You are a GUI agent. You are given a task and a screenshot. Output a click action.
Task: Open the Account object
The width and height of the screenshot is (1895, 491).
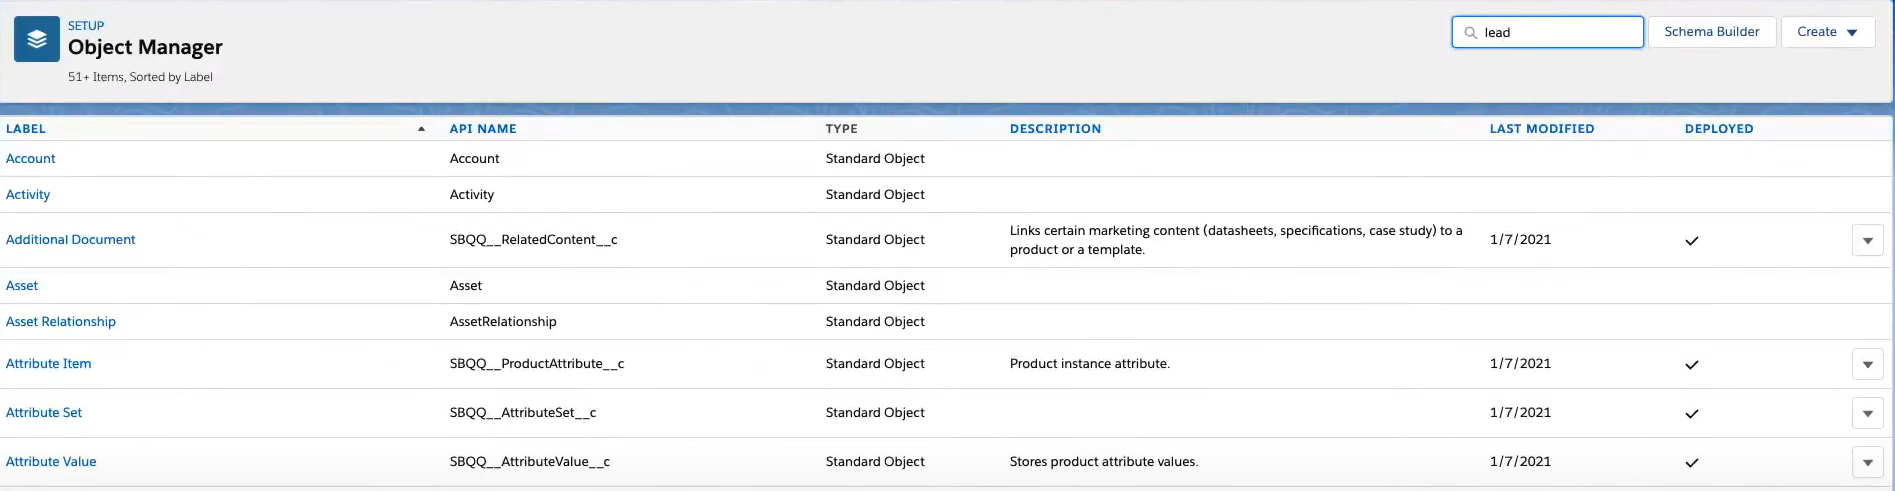point(31,159)
